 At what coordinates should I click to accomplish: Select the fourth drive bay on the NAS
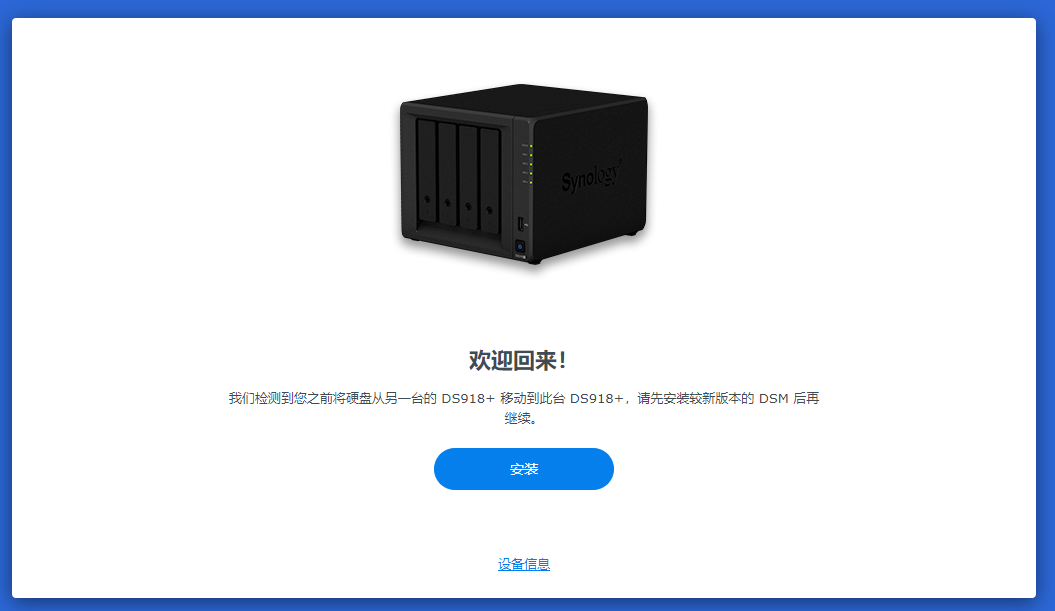click(x=490, y=182)
